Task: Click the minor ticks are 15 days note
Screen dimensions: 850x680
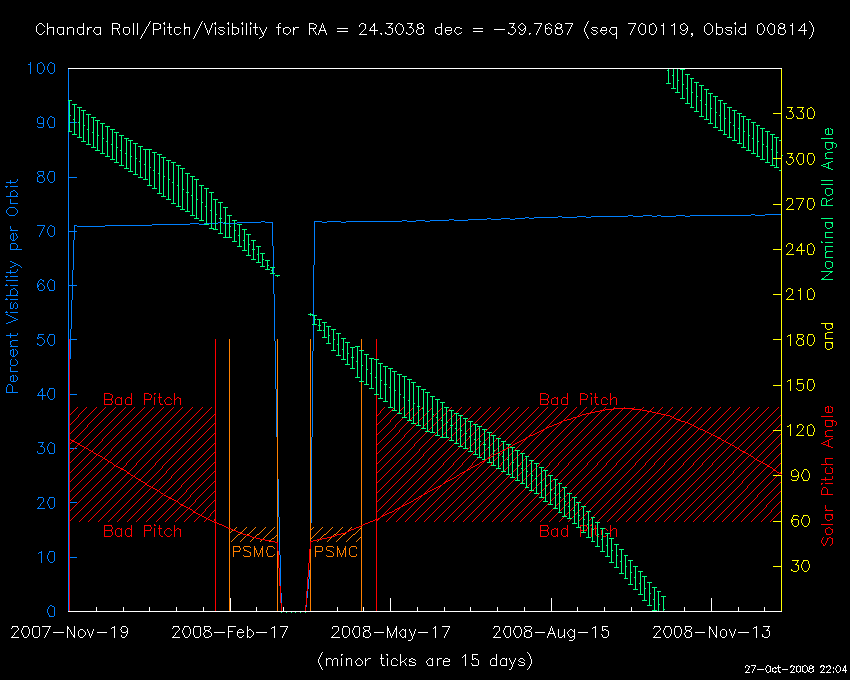Action: [425, 660]
